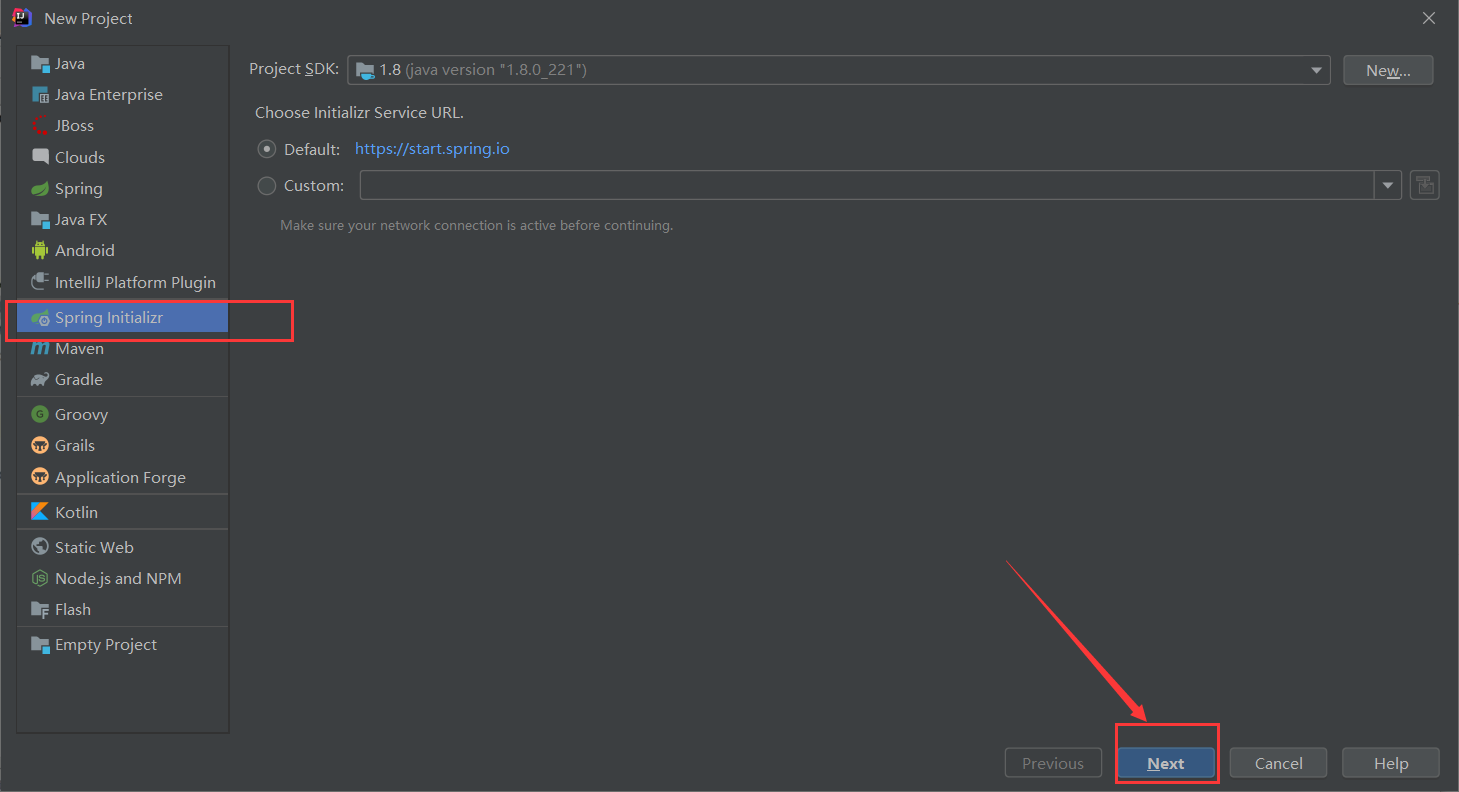Select the Static Web globe icon

coord(40,547)
